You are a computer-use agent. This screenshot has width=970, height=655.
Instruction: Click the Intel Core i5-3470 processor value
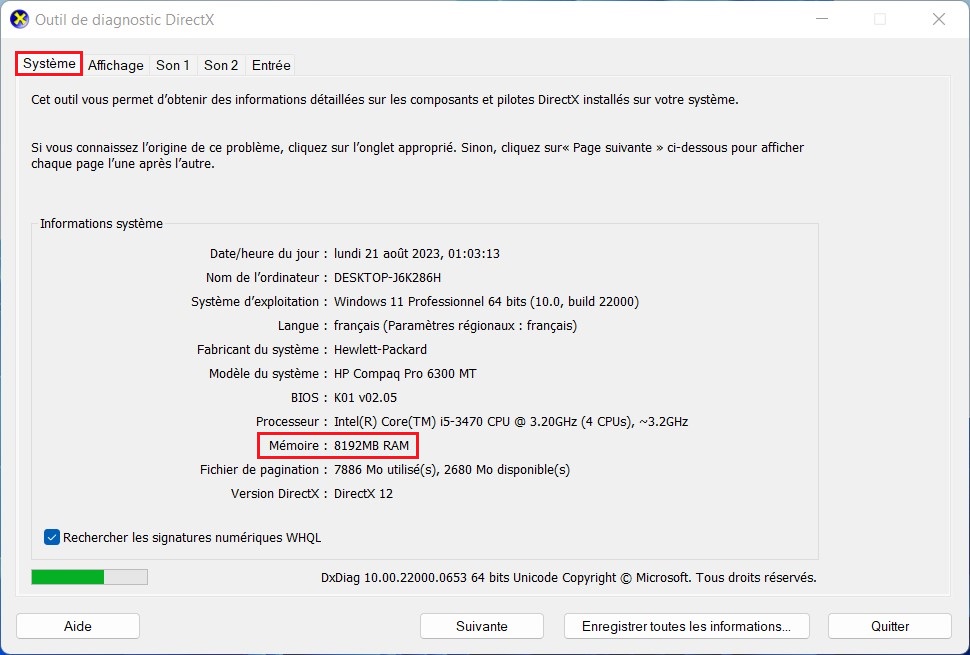(x=511, y=422)
